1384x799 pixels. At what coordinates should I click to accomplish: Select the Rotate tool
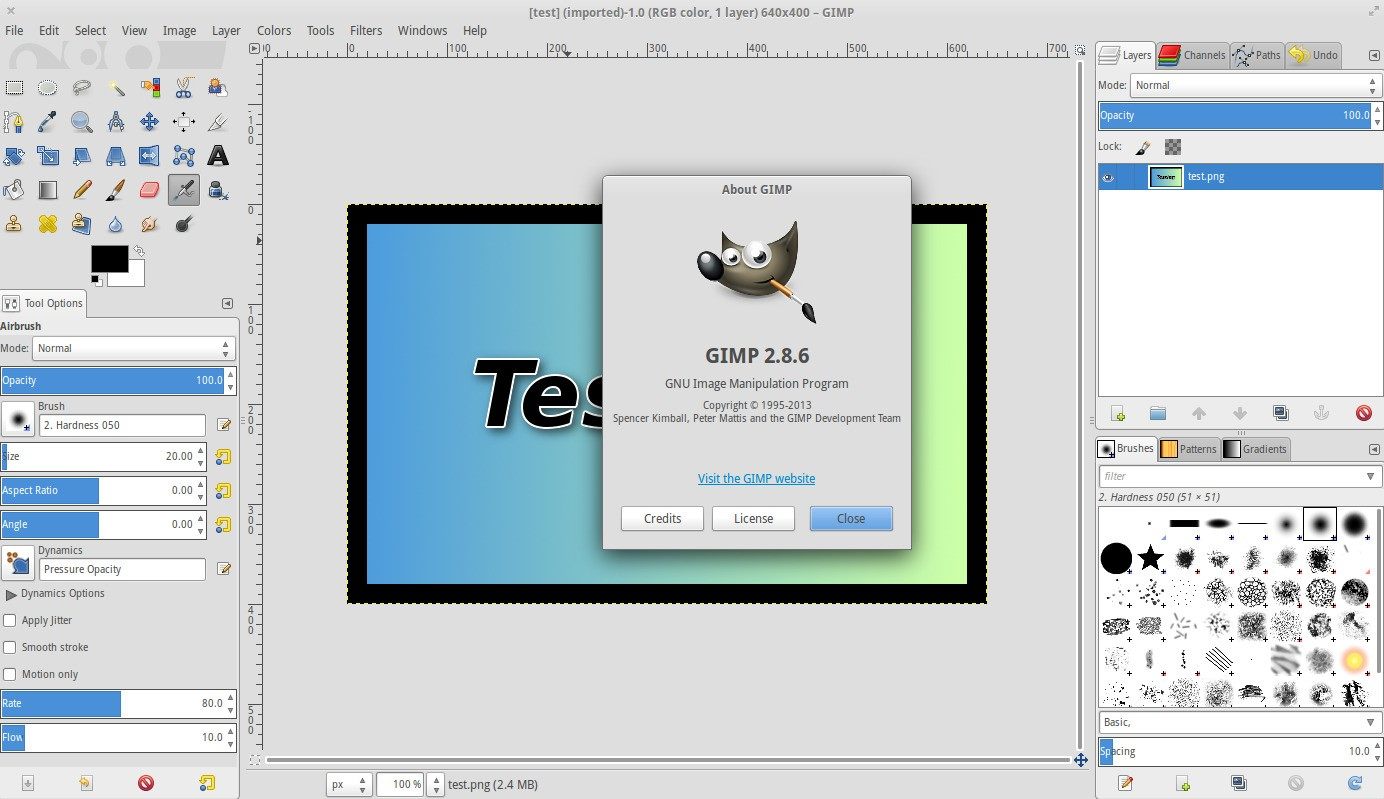15,155
